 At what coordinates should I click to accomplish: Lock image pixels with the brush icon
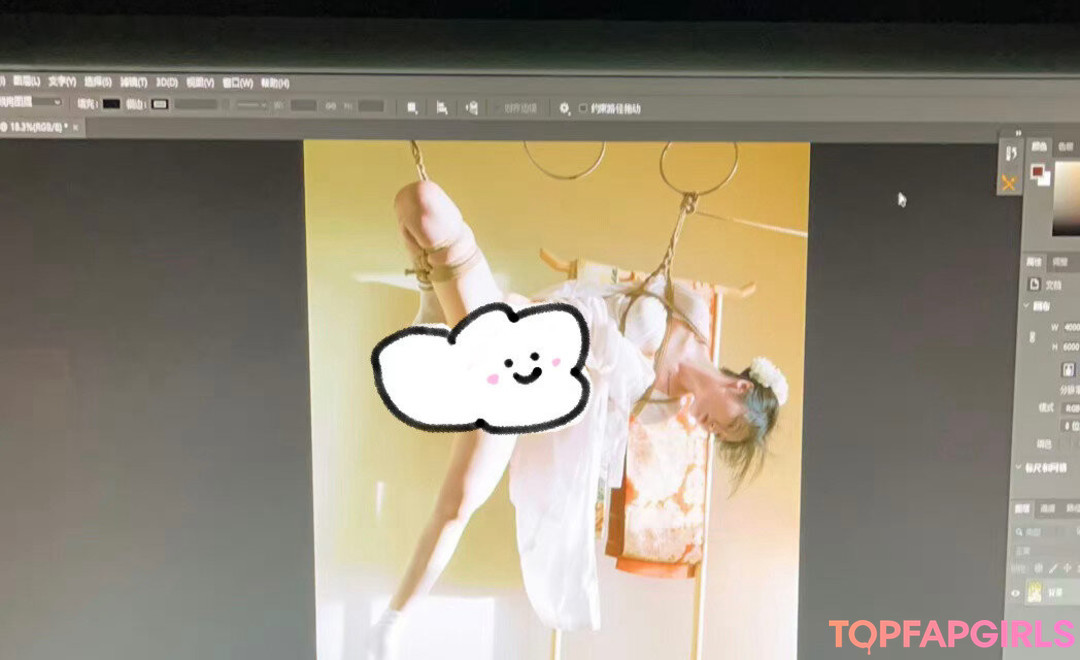tap(1051, 567)
